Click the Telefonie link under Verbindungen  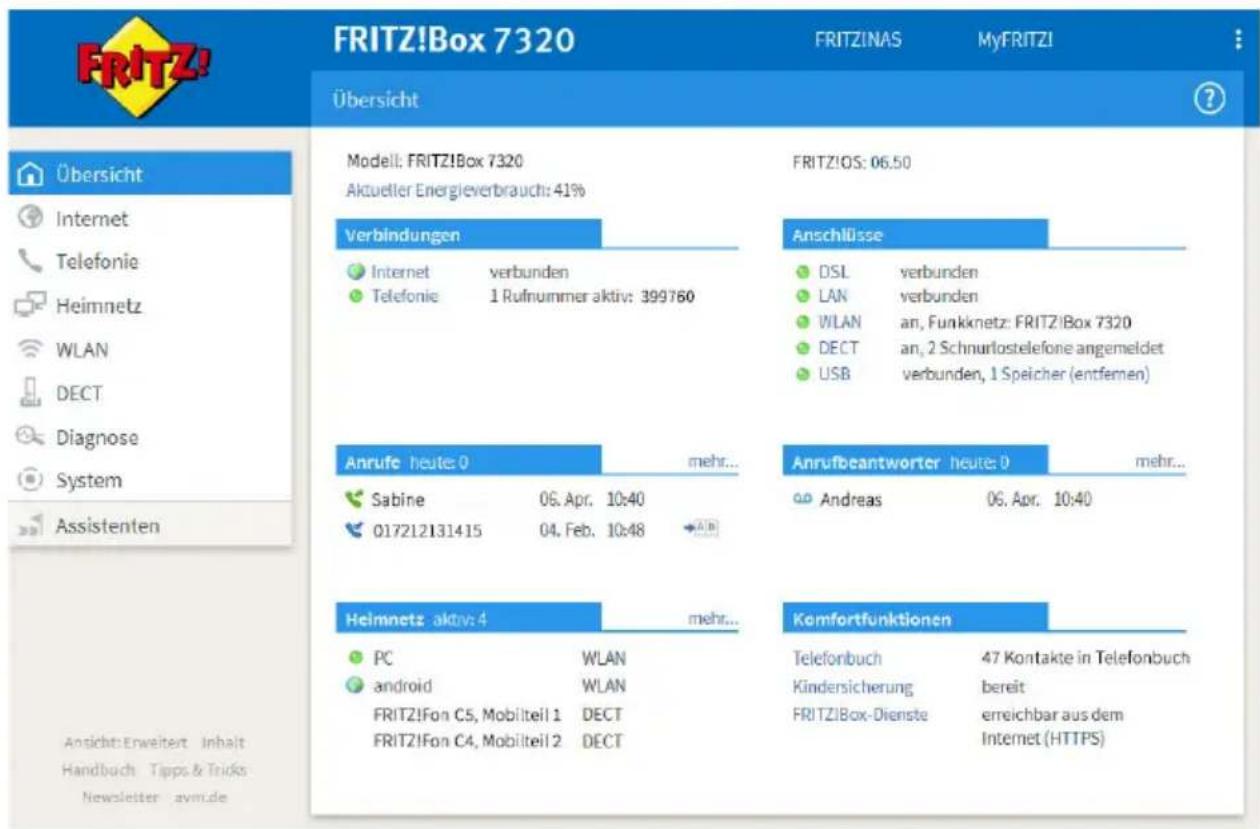pyautogui.click(x=405, y=297)
